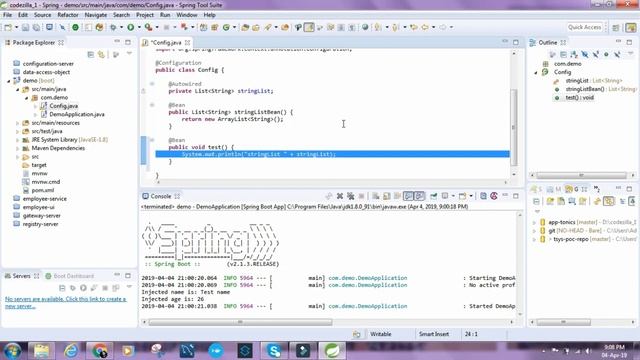This screenshot has width=640, height=360.
Task: Expand app-tonics Git repository
Action: (x=534, y=222)
